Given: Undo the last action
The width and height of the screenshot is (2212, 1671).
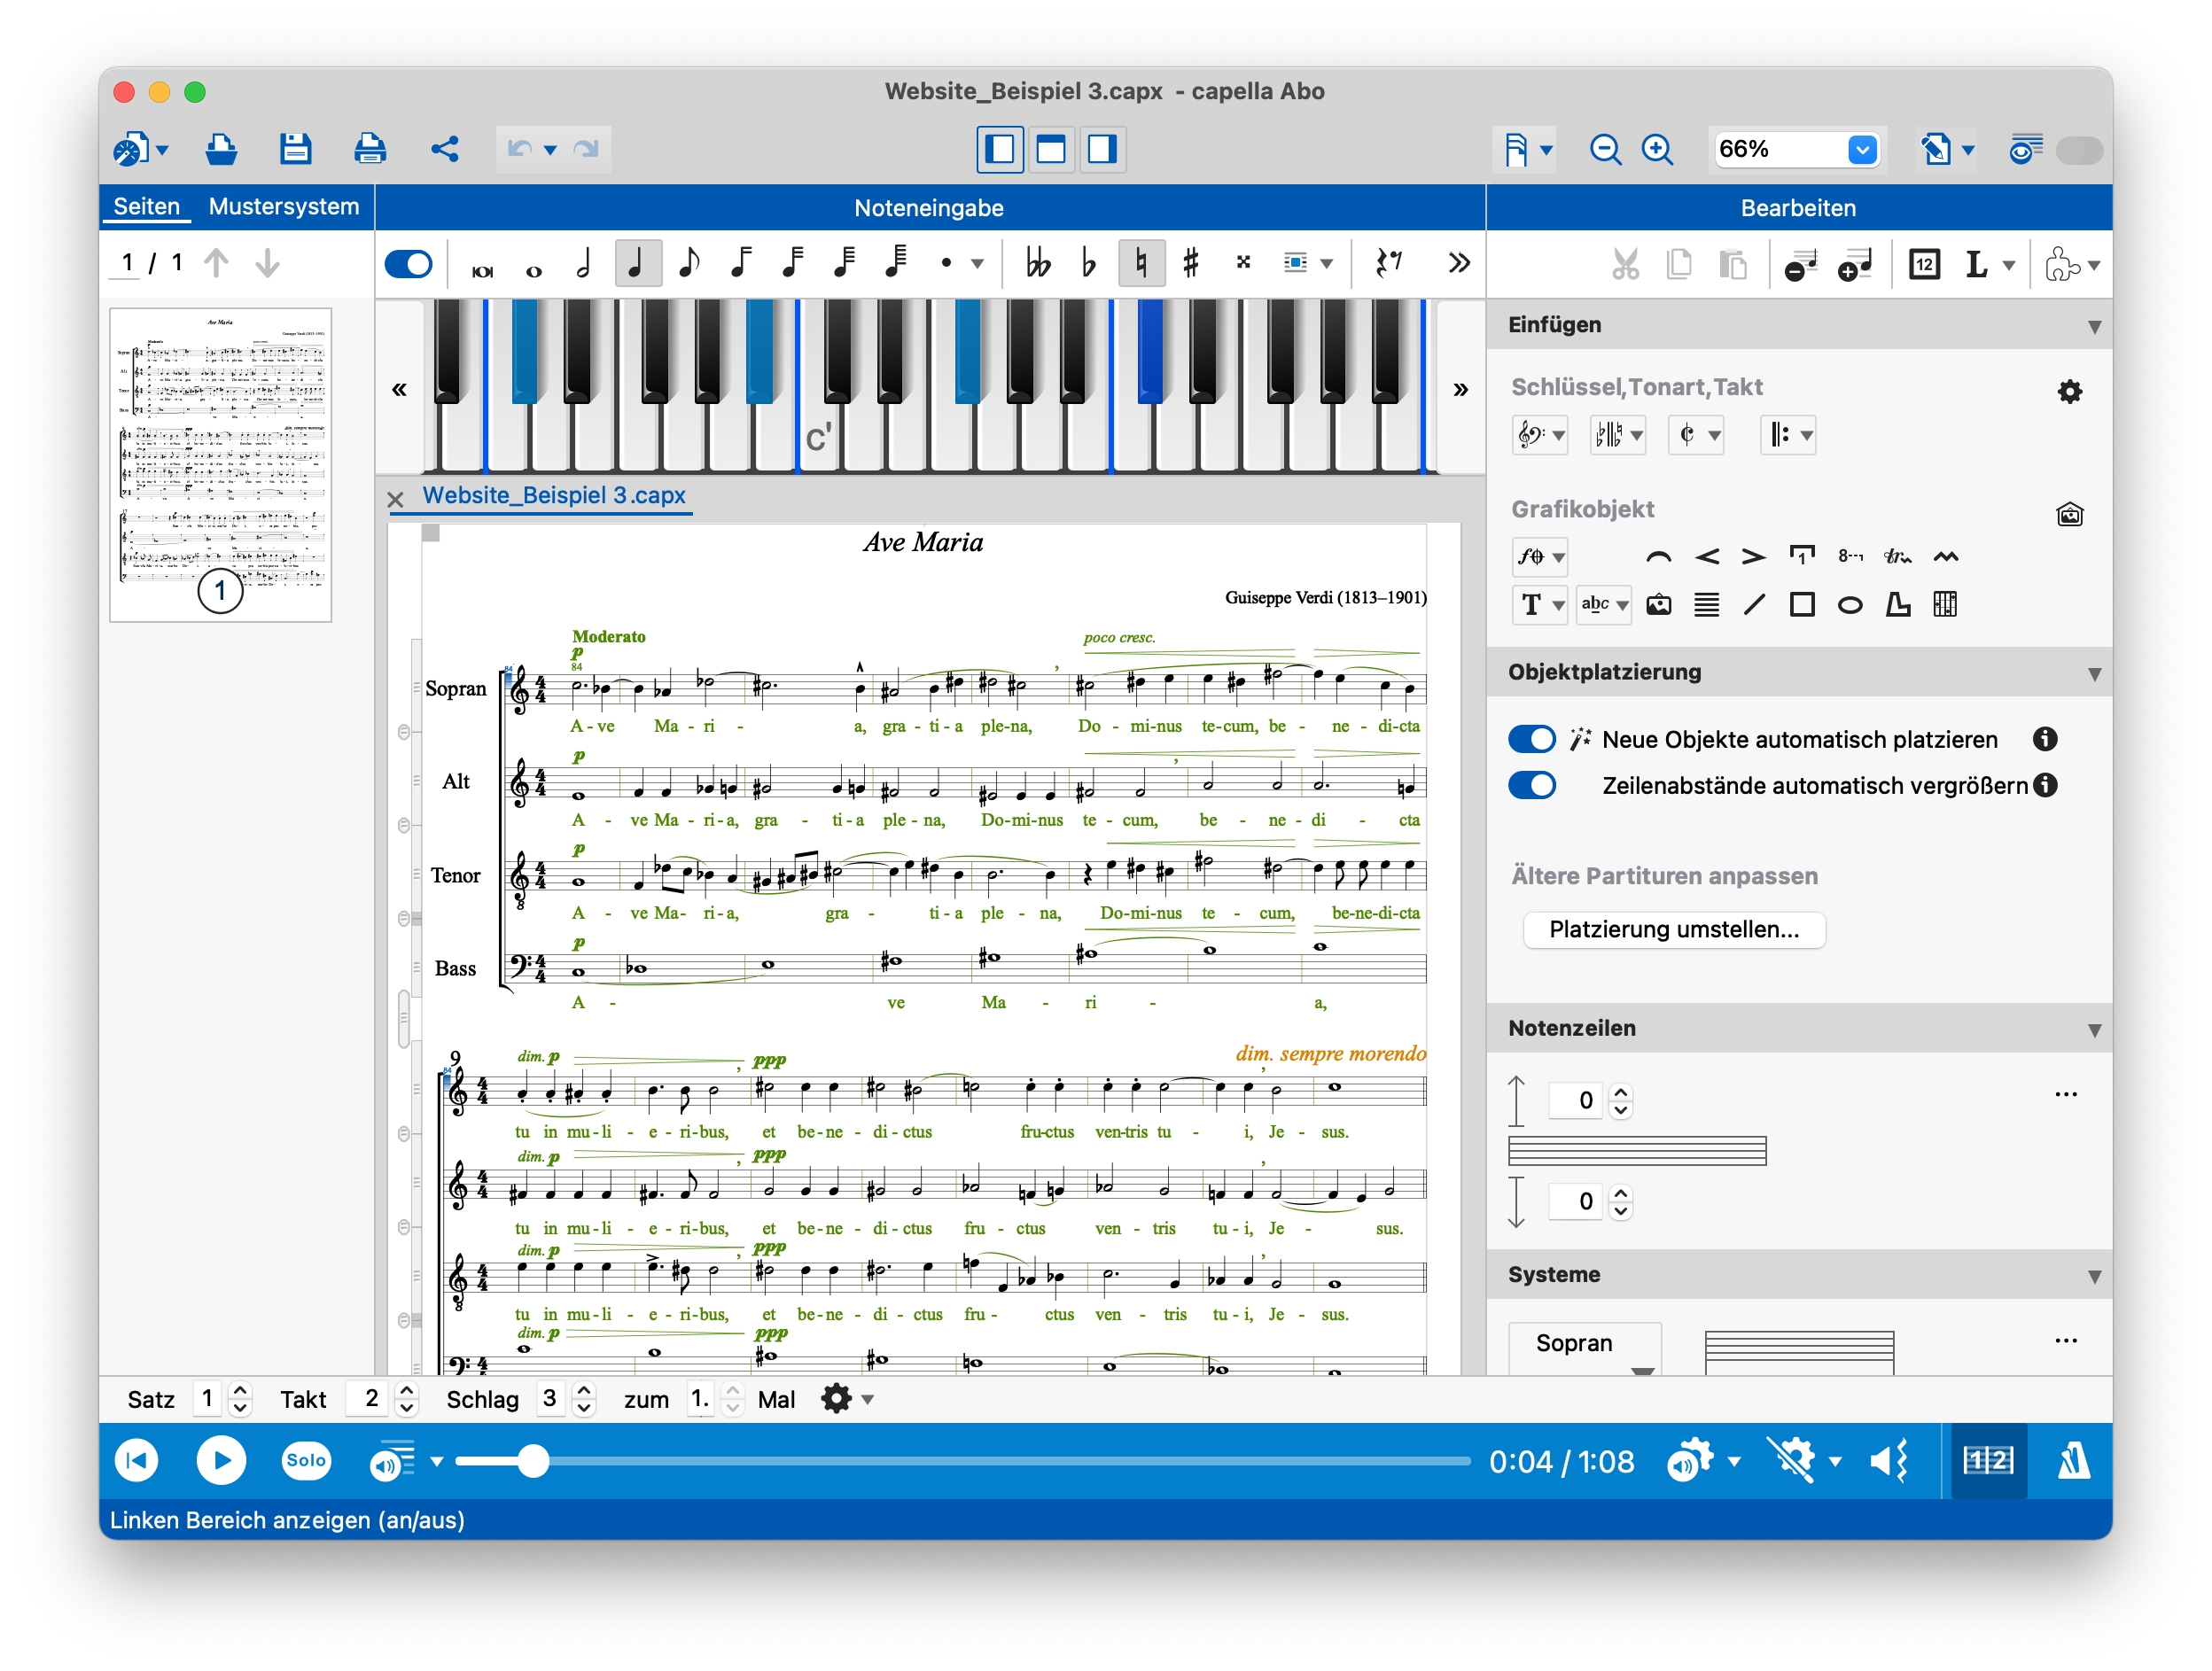Looking at the screenshot, I should (x=519, y=149).
